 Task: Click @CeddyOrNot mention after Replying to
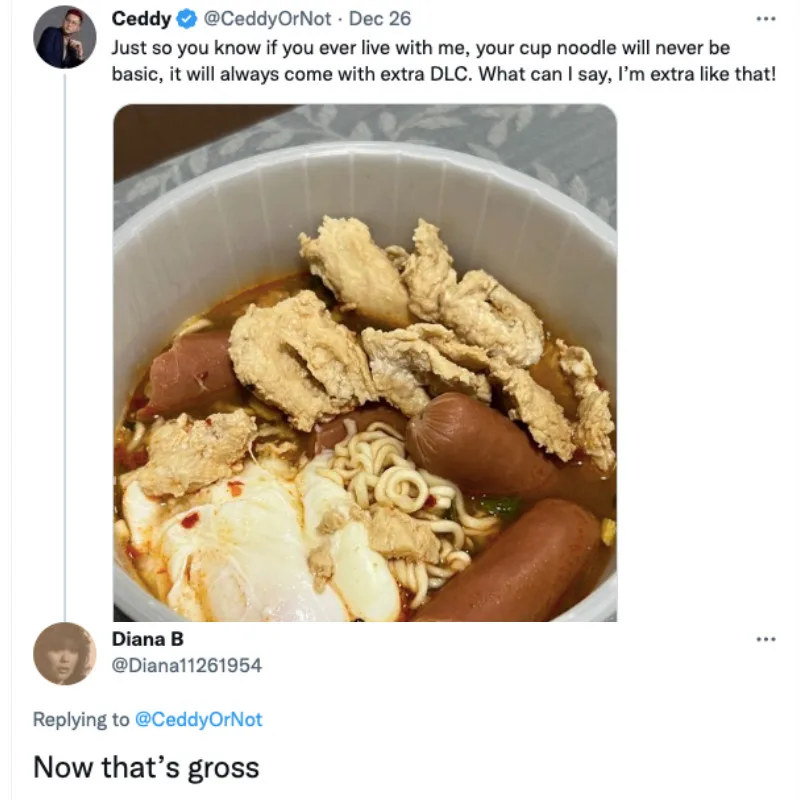[x=198, y=719]
